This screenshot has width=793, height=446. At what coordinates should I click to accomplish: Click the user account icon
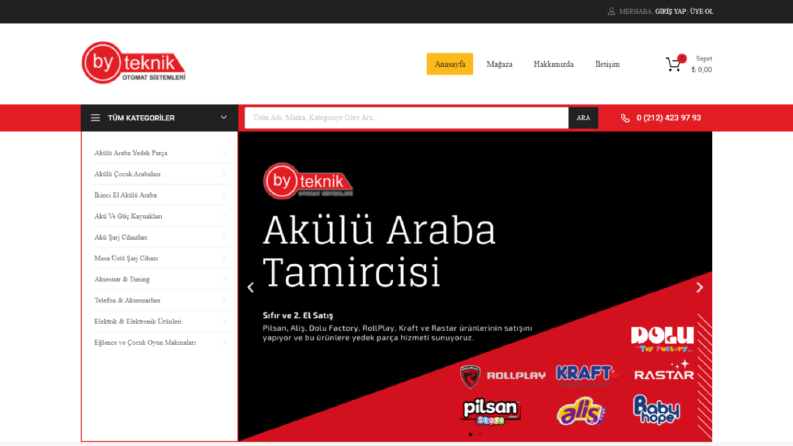point(611,11)
